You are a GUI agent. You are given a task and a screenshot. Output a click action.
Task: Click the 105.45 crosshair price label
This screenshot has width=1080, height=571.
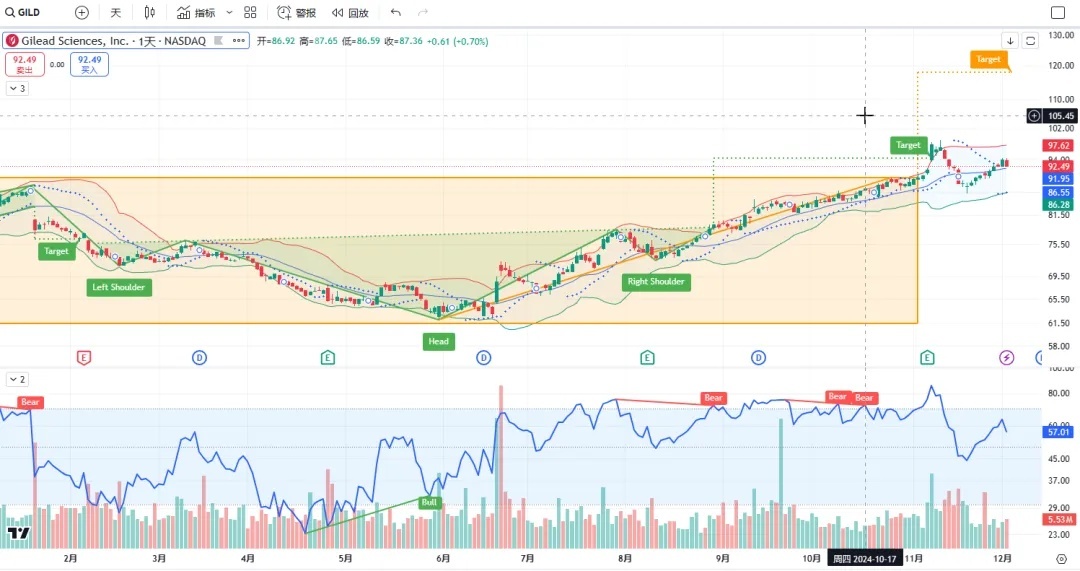1061,116
